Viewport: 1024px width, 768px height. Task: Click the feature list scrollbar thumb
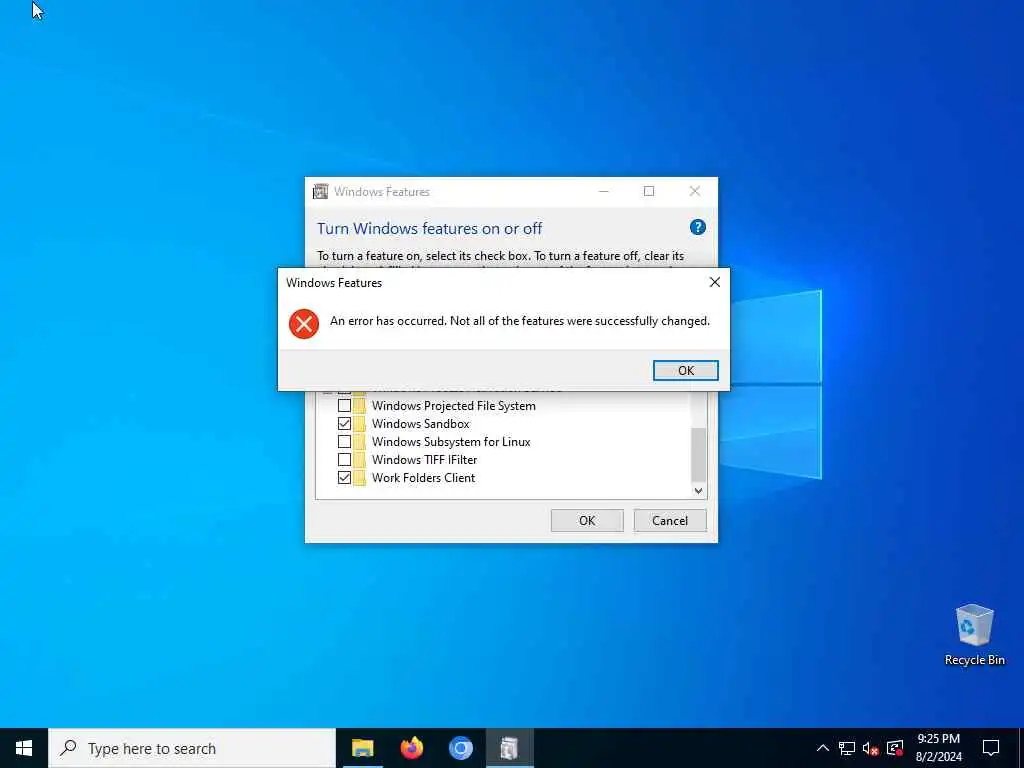(x=698, y=455)
